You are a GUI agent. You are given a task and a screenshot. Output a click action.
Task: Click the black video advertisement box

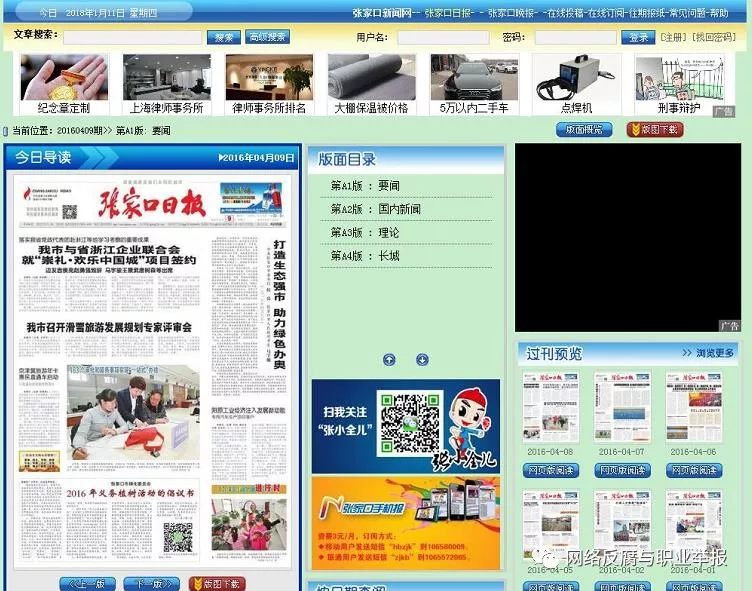coord(628,237)
